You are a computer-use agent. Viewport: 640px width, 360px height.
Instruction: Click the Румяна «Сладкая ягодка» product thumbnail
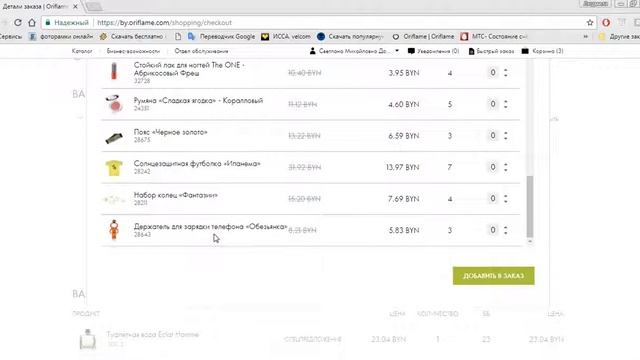coord(114,104)
